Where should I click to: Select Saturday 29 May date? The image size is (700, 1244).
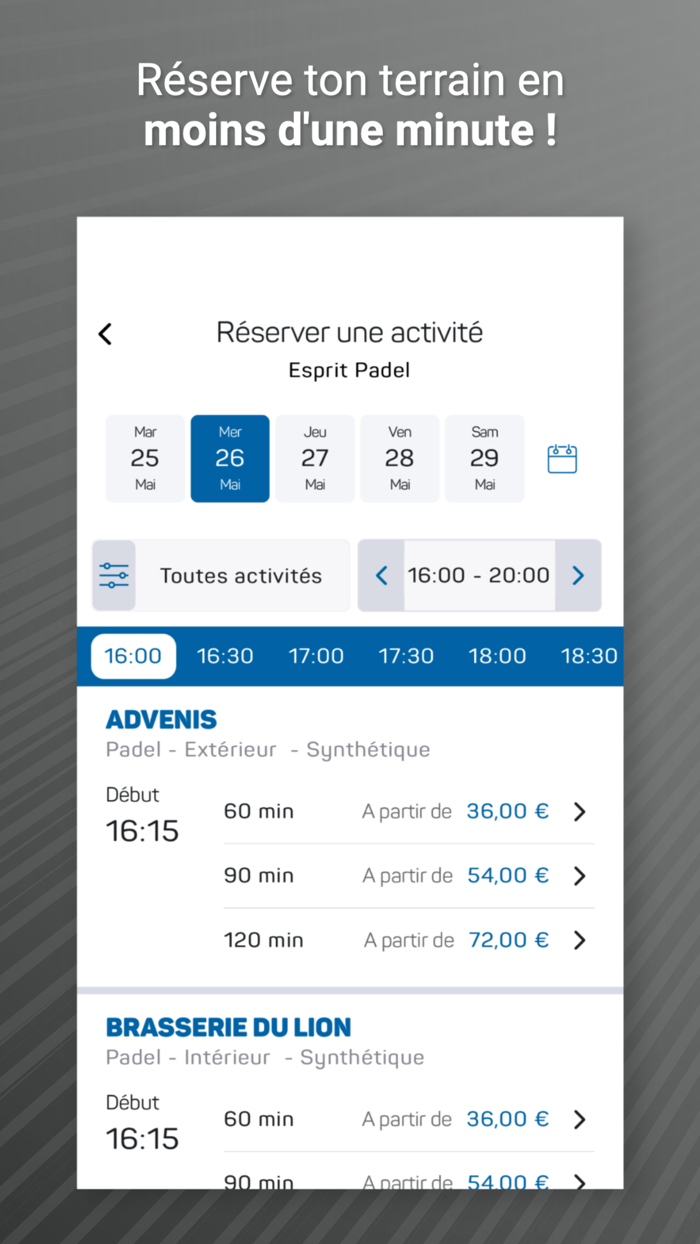click(485, 458)
